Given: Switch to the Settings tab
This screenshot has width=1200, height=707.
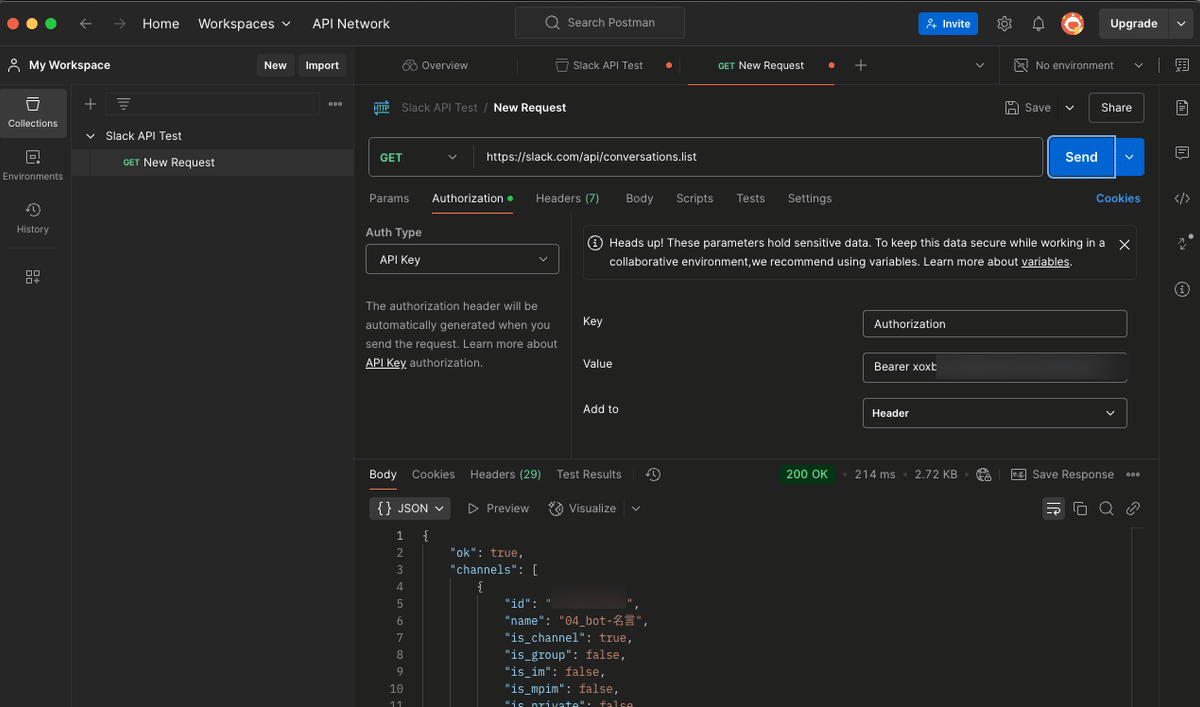Looking at the screenshot, I should (809, 198).
